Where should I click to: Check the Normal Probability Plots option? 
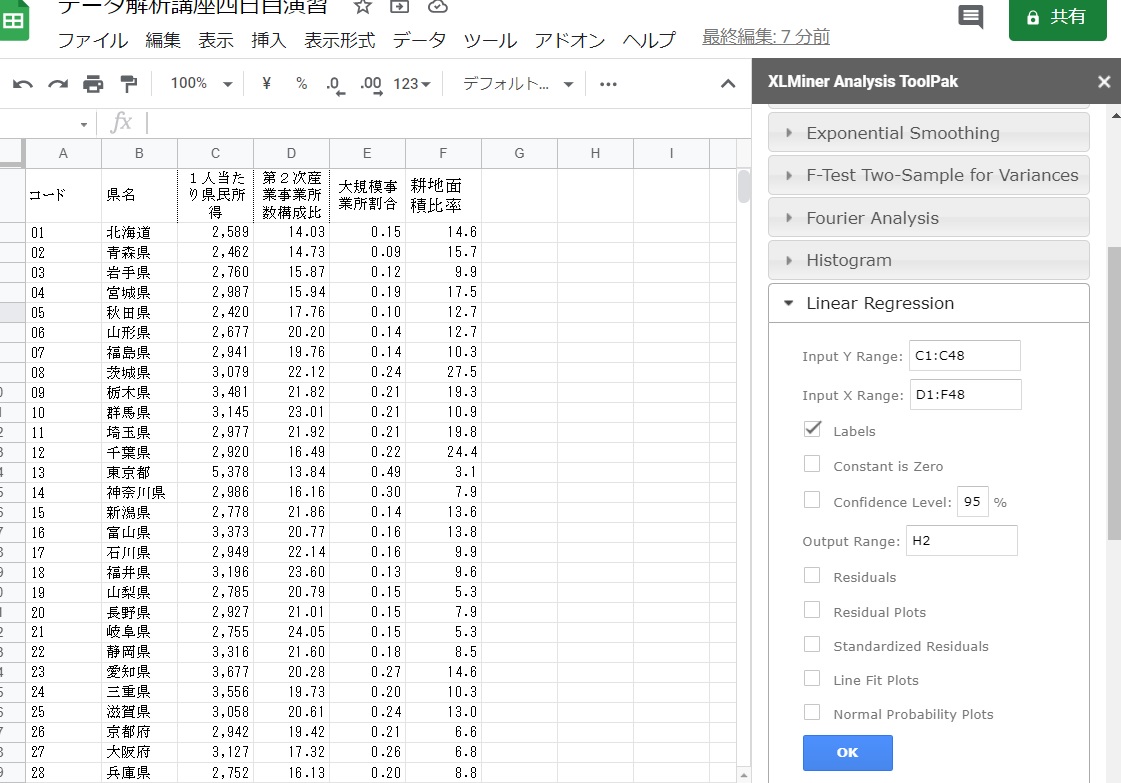coord(812,712)
